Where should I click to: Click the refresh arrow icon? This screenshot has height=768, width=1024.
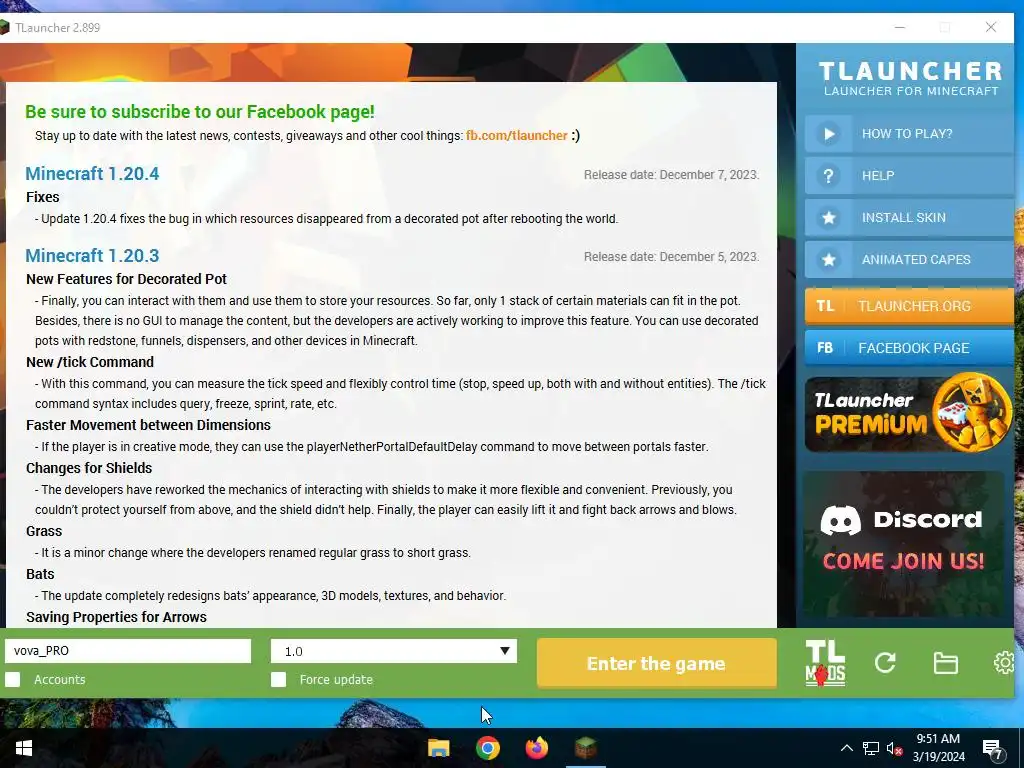885,663
